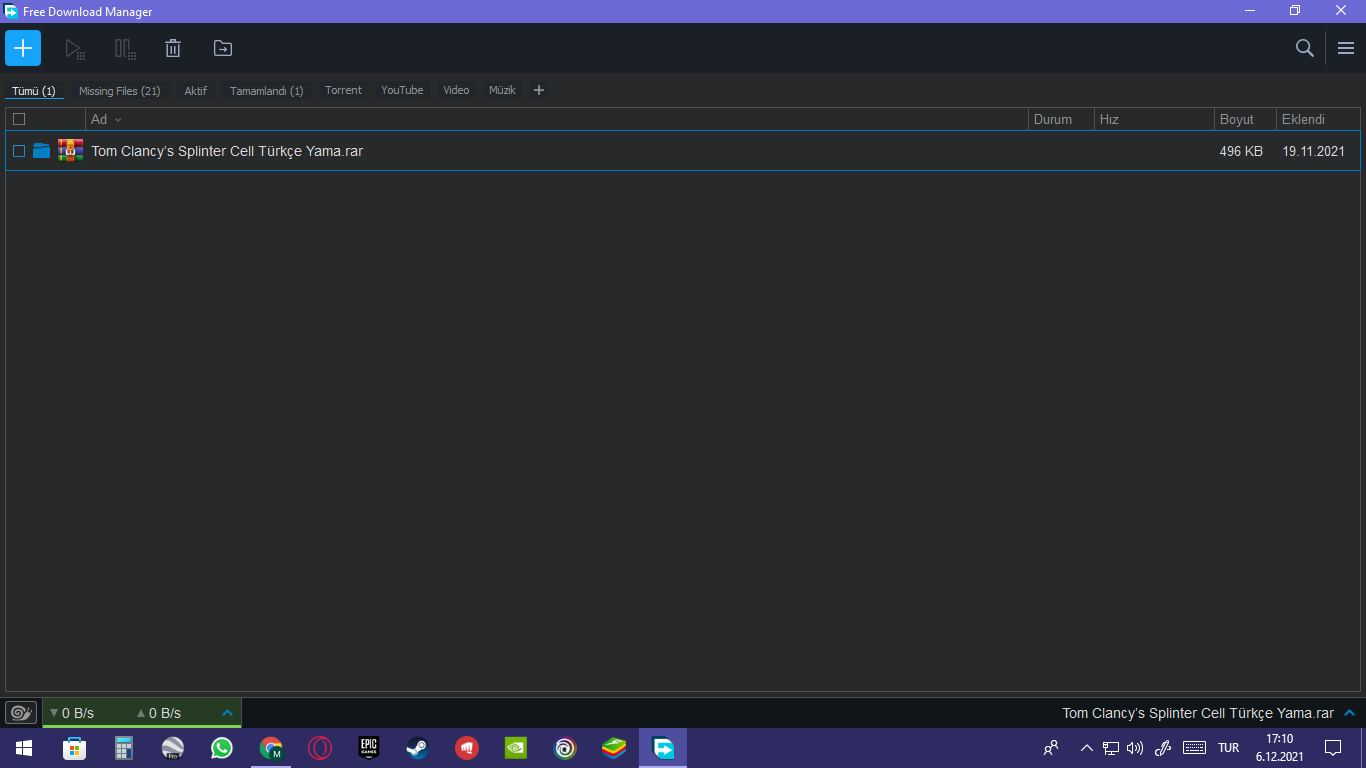Switch to the Tamamlandı (1) tab
This screenshot has width=1366, height=768.
pyautogui.click(x=267, y=91)
